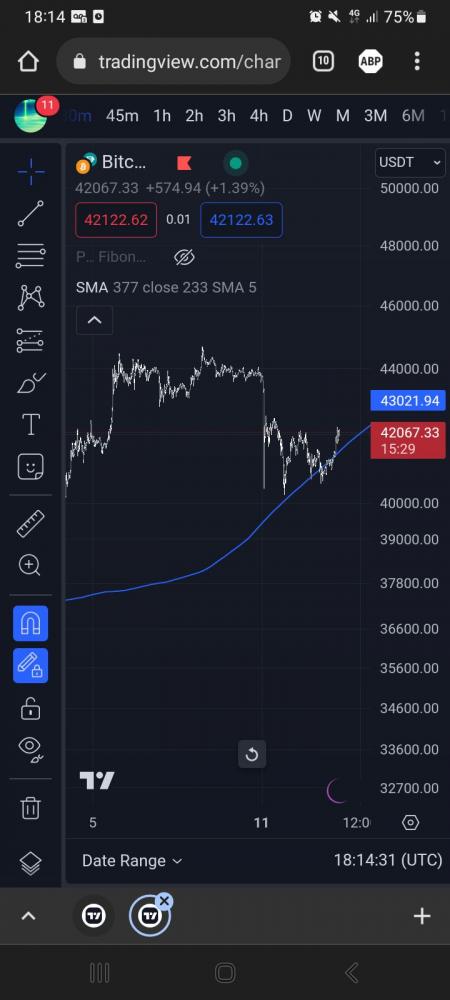
Task: Toggle visibility of Fibonacci indicator
Action: coord(184,257)
